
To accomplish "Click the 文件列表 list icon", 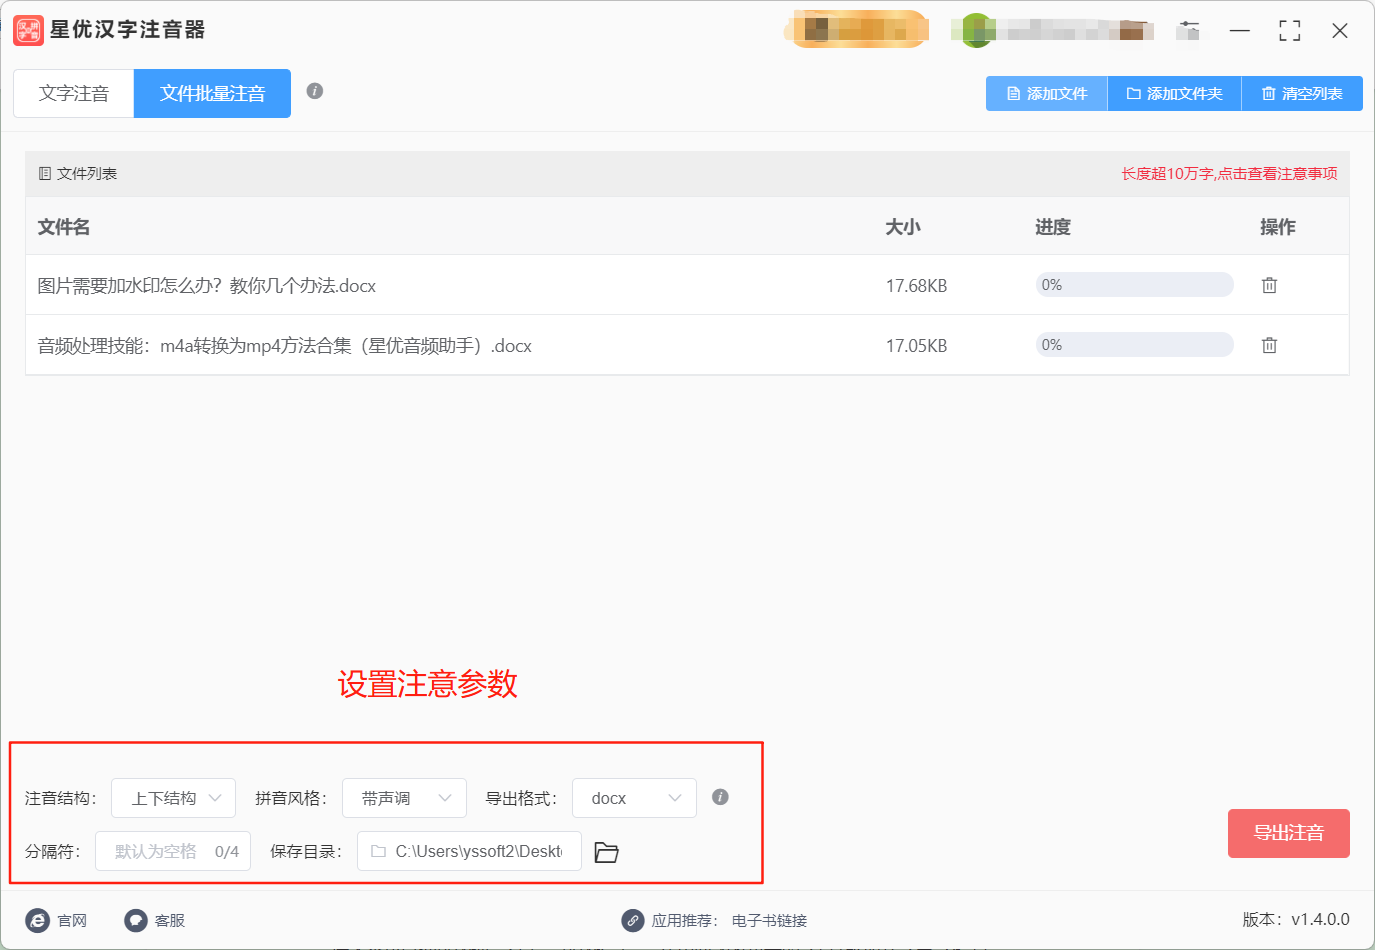I will (x=45, y=173).
